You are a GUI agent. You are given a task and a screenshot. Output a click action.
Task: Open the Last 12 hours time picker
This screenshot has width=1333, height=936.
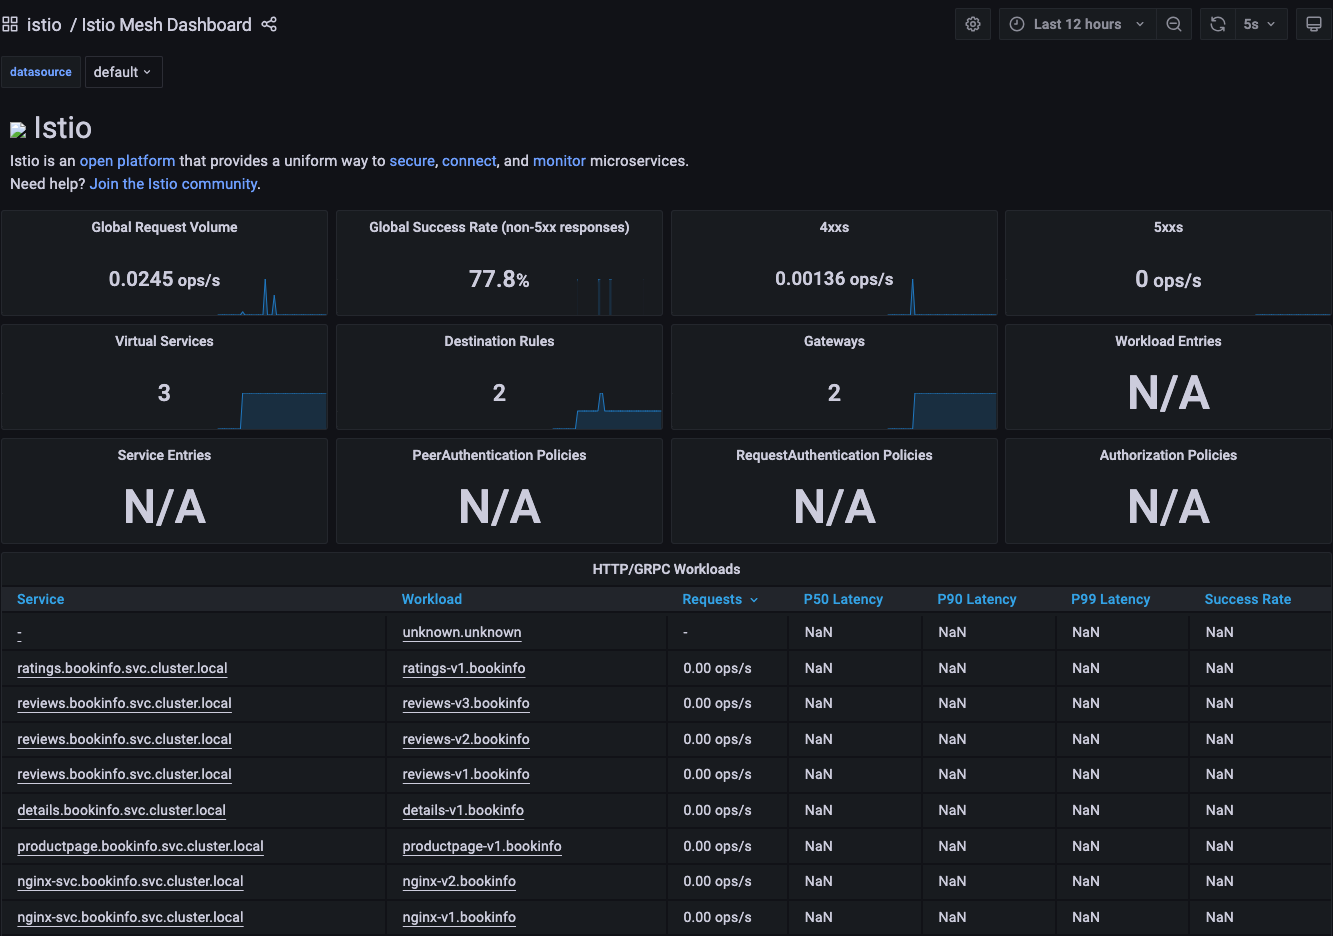(1077, 24)
